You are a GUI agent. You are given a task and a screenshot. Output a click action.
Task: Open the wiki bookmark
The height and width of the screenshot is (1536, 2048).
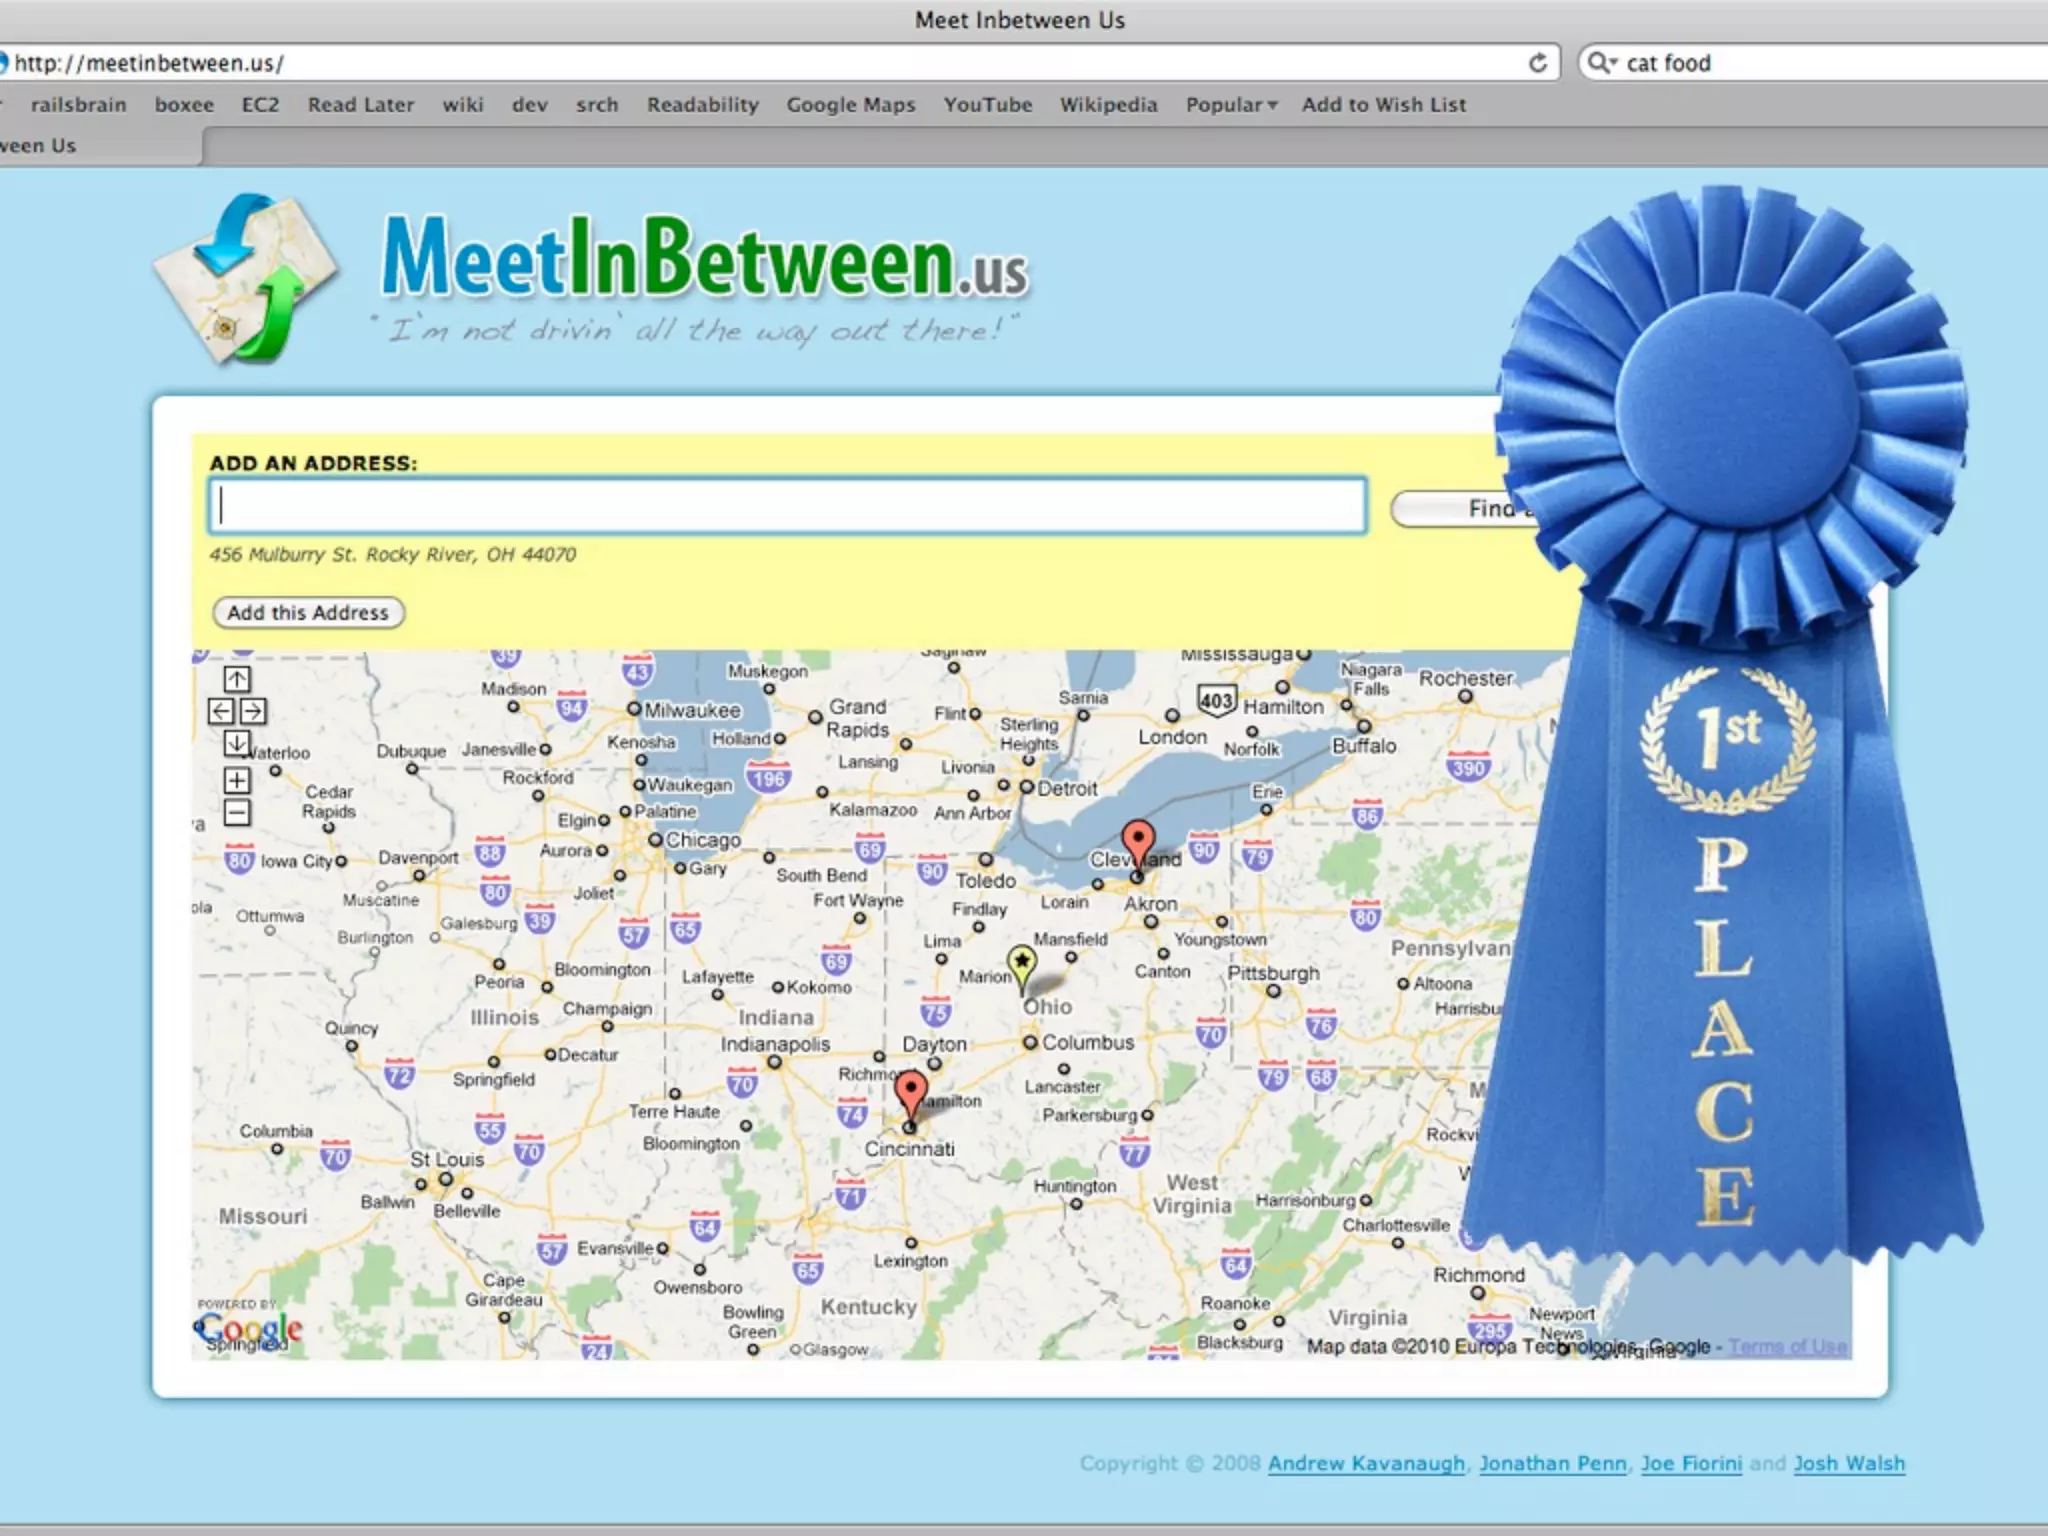coord(463,105)
